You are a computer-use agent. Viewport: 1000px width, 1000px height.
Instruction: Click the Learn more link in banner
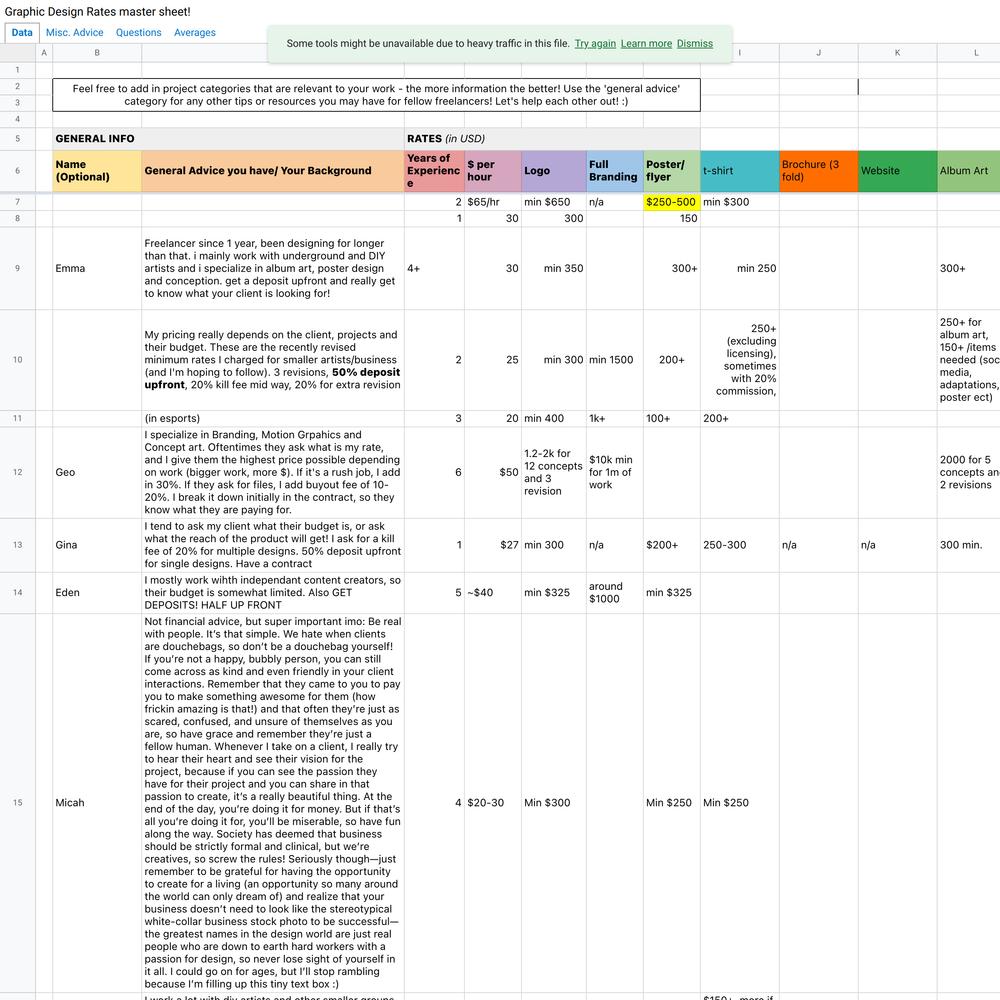(646, 43)
